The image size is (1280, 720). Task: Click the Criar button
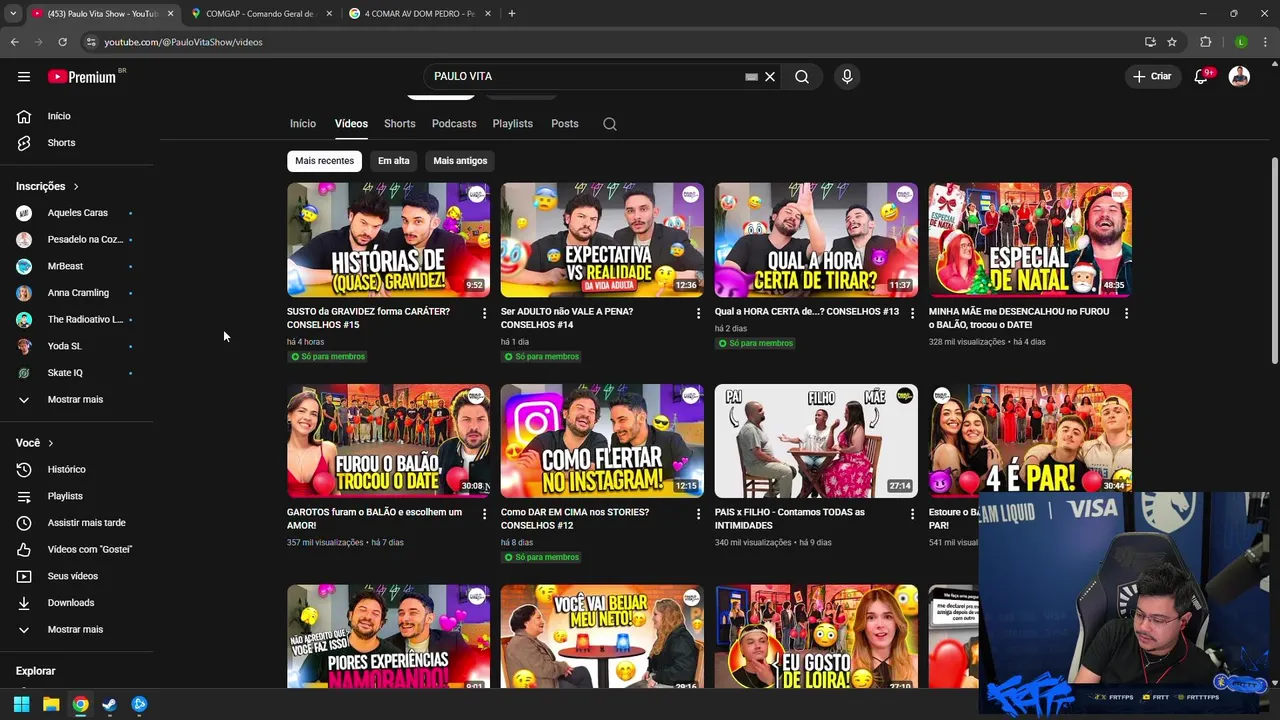click(x=1152, y=76)
